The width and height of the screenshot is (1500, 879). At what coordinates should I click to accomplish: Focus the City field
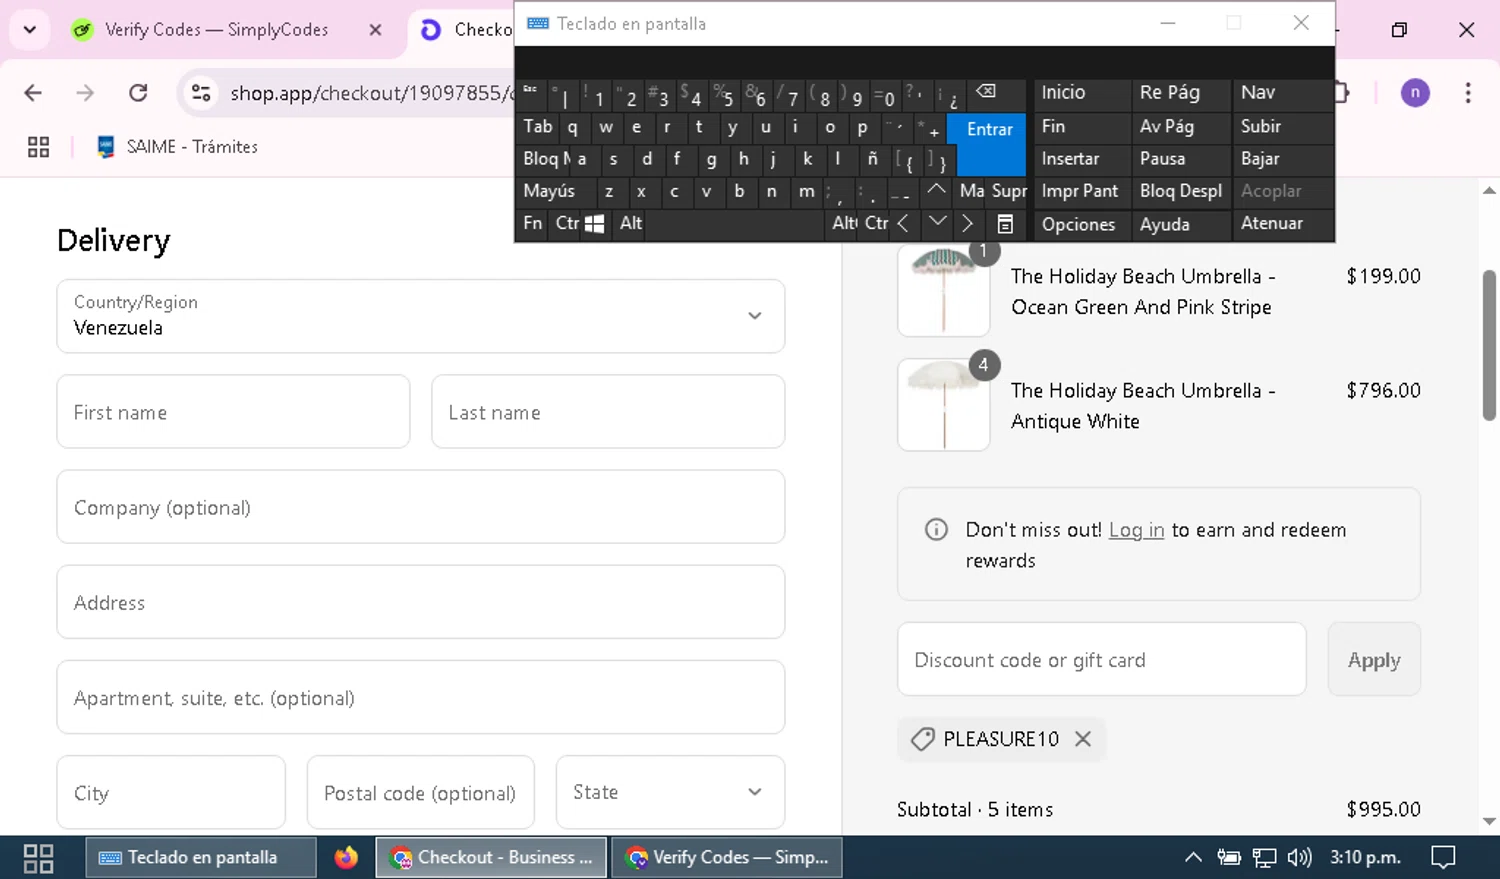(171, 792)
